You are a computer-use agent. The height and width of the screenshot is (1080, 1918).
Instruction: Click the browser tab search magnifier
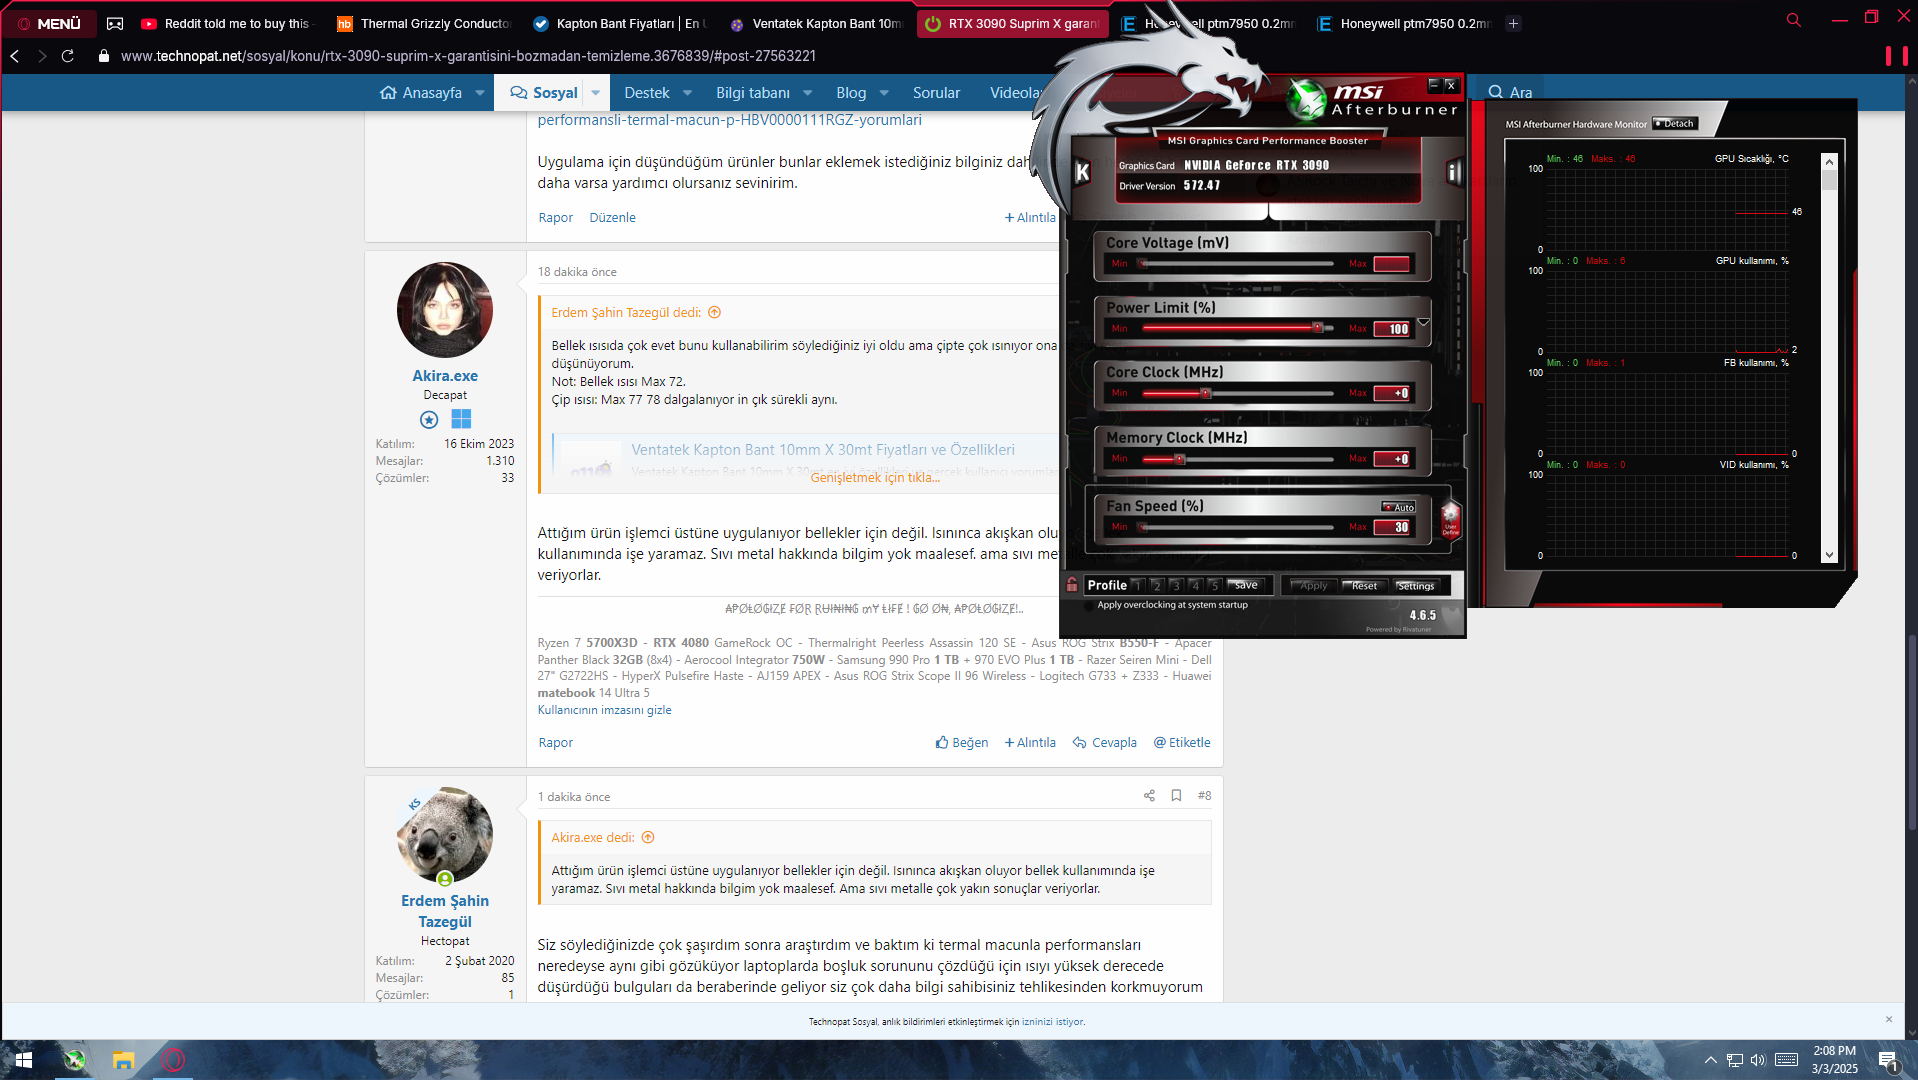pos(1794,20)
